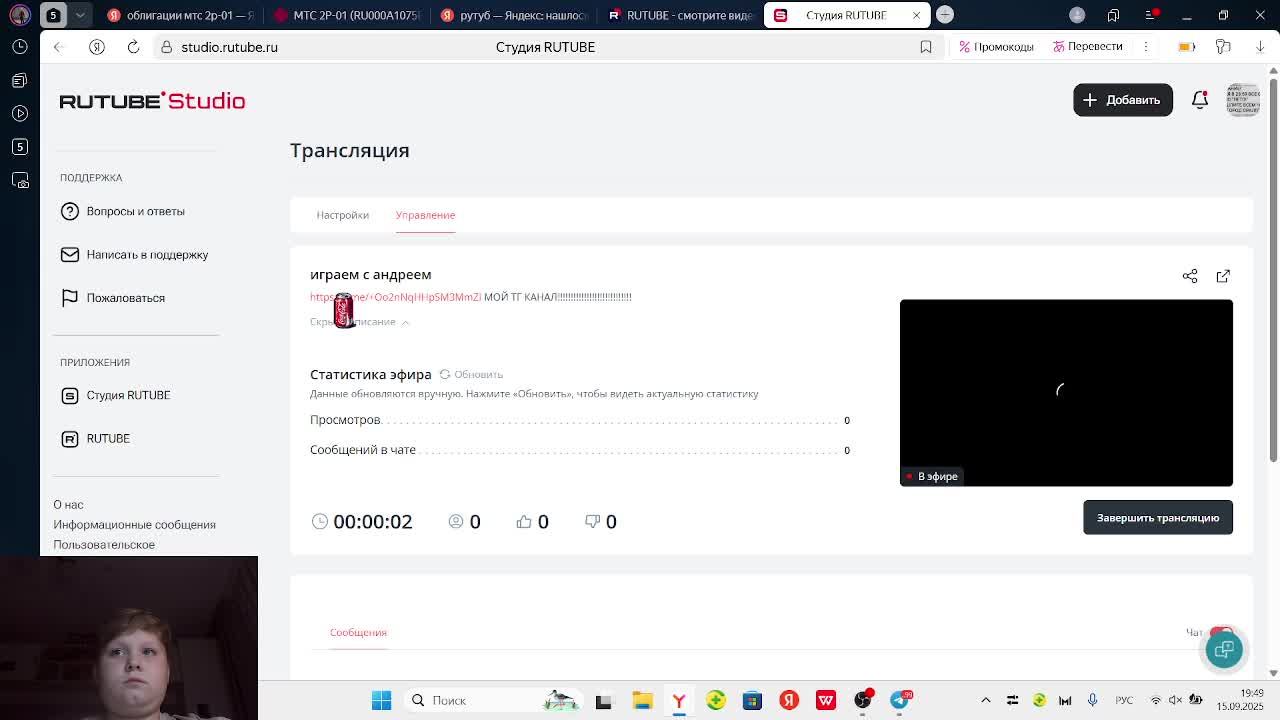The image size is (1280, 720).
Task: Switch keyboard language РУС
Action: (1124, 700)
